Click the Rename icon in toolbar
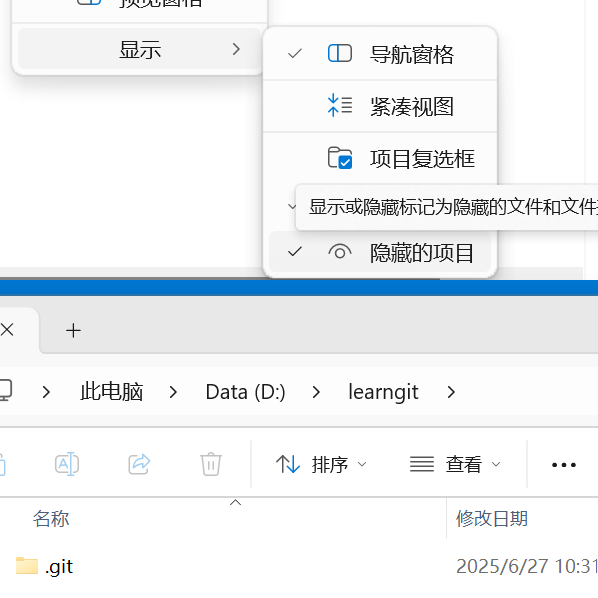This screenshot has width=598, height=598. (x=67, y=464)
